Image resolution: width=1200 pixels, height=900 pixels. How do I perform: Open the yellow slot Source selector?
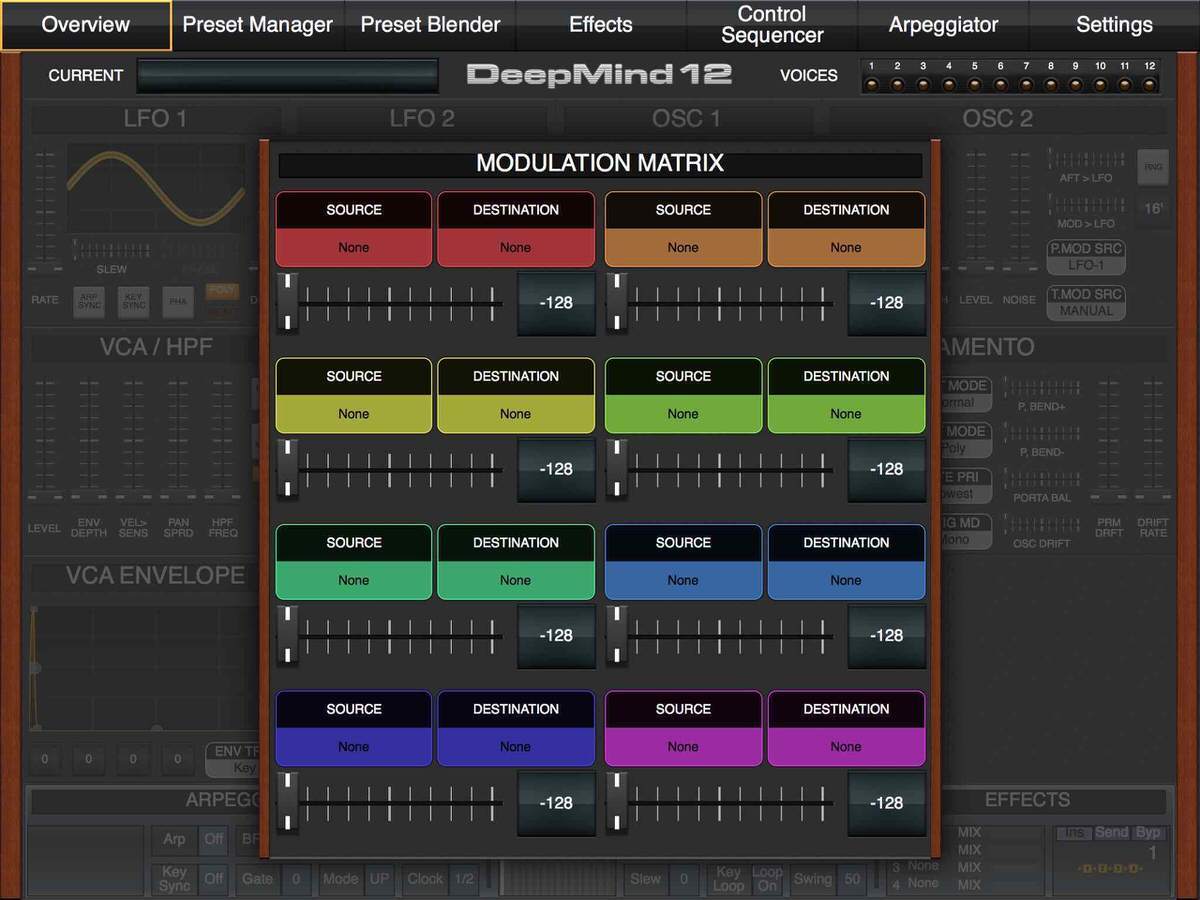(x=354, y=395)
